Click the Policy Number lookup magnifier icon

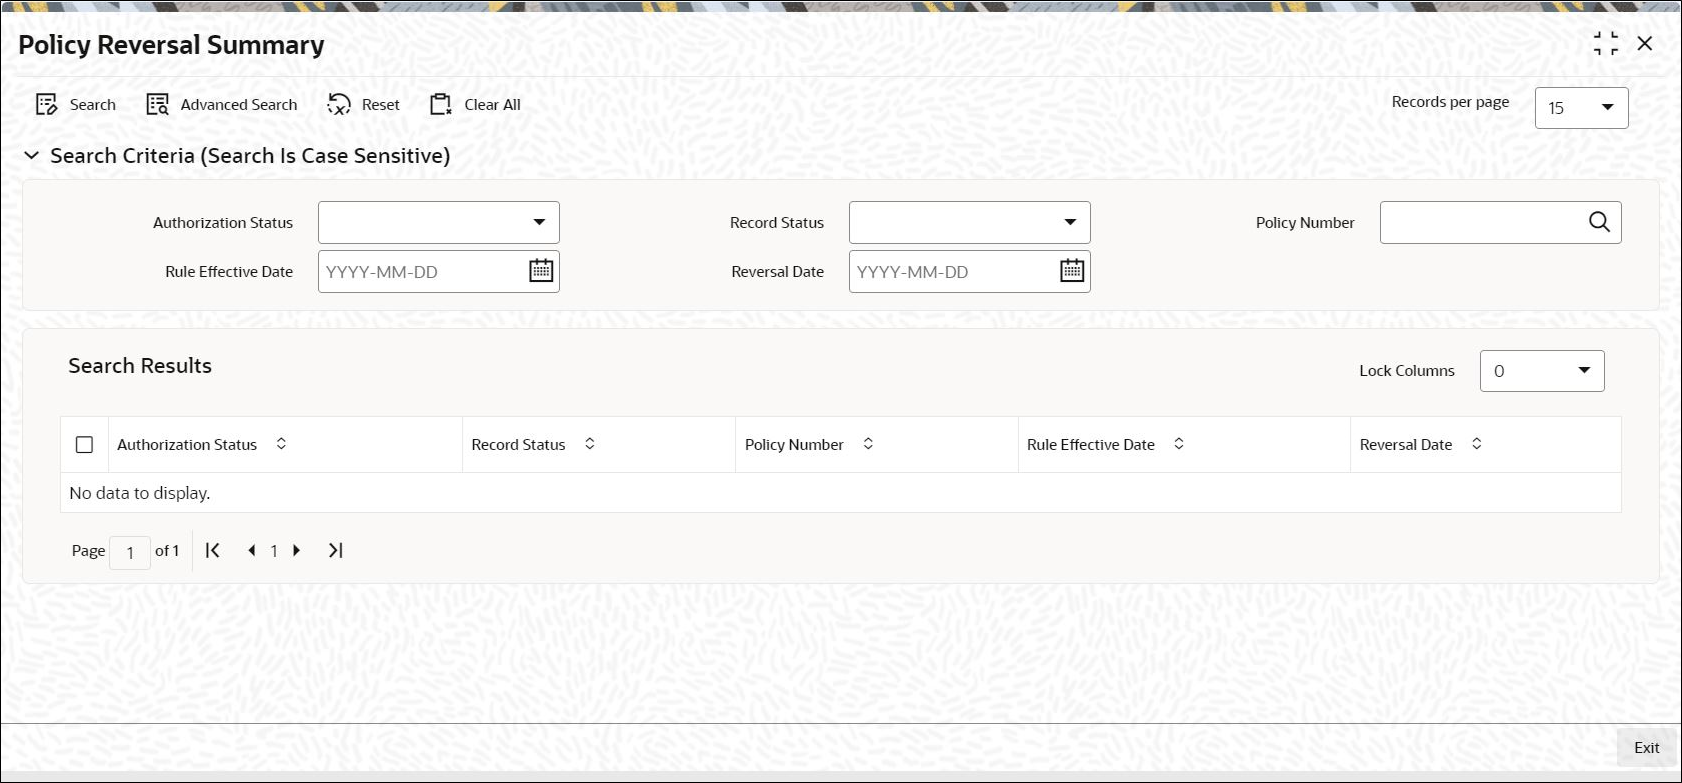pos(1599,222)
